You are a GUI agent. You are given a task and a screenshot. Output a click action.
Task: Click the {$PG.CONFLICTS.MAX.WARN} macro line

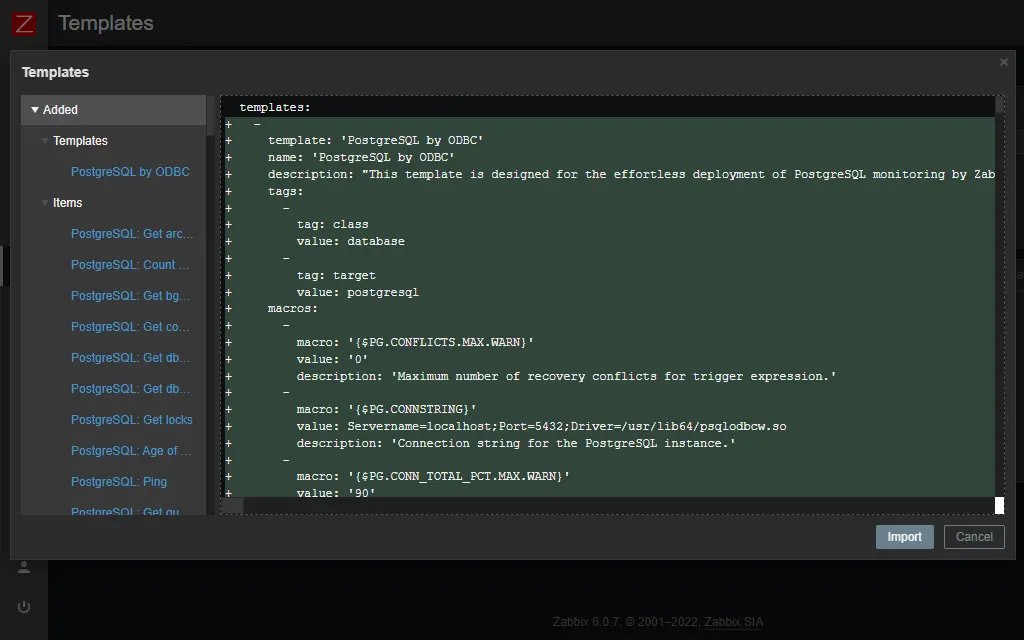(415, 342)
